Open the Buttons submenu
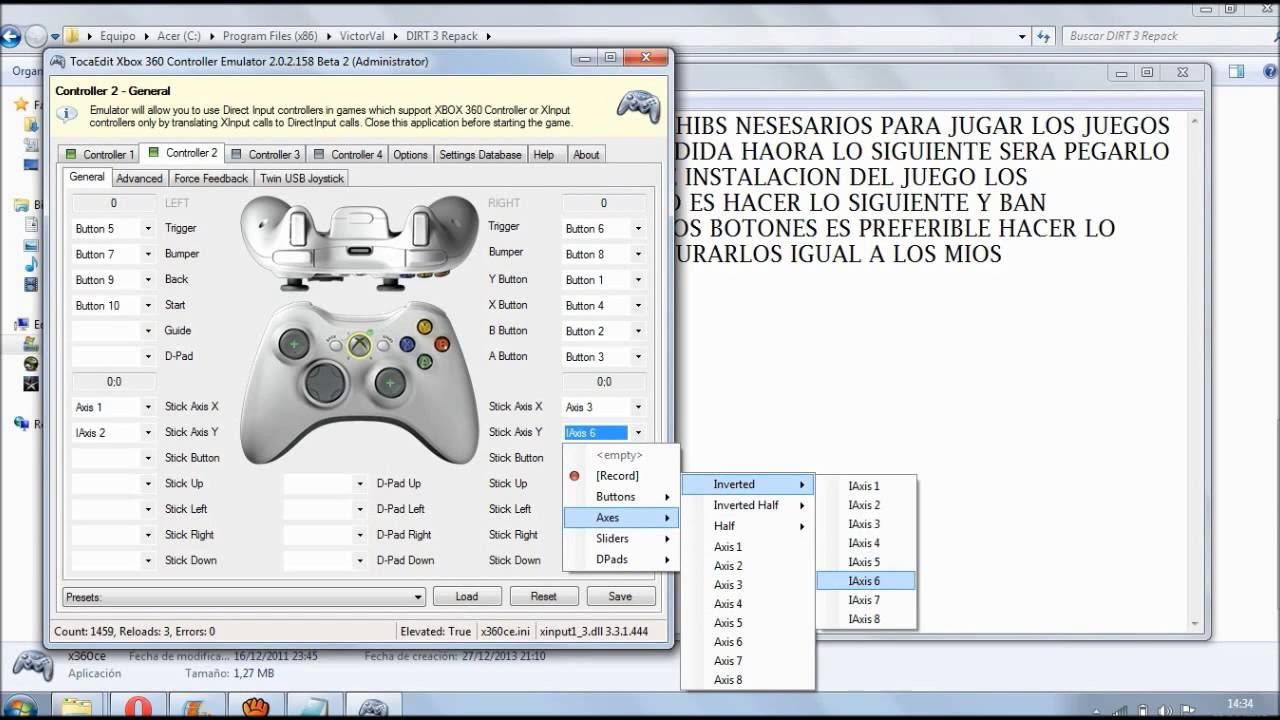This screenshot has height=720, width=1280. (621, 497)
